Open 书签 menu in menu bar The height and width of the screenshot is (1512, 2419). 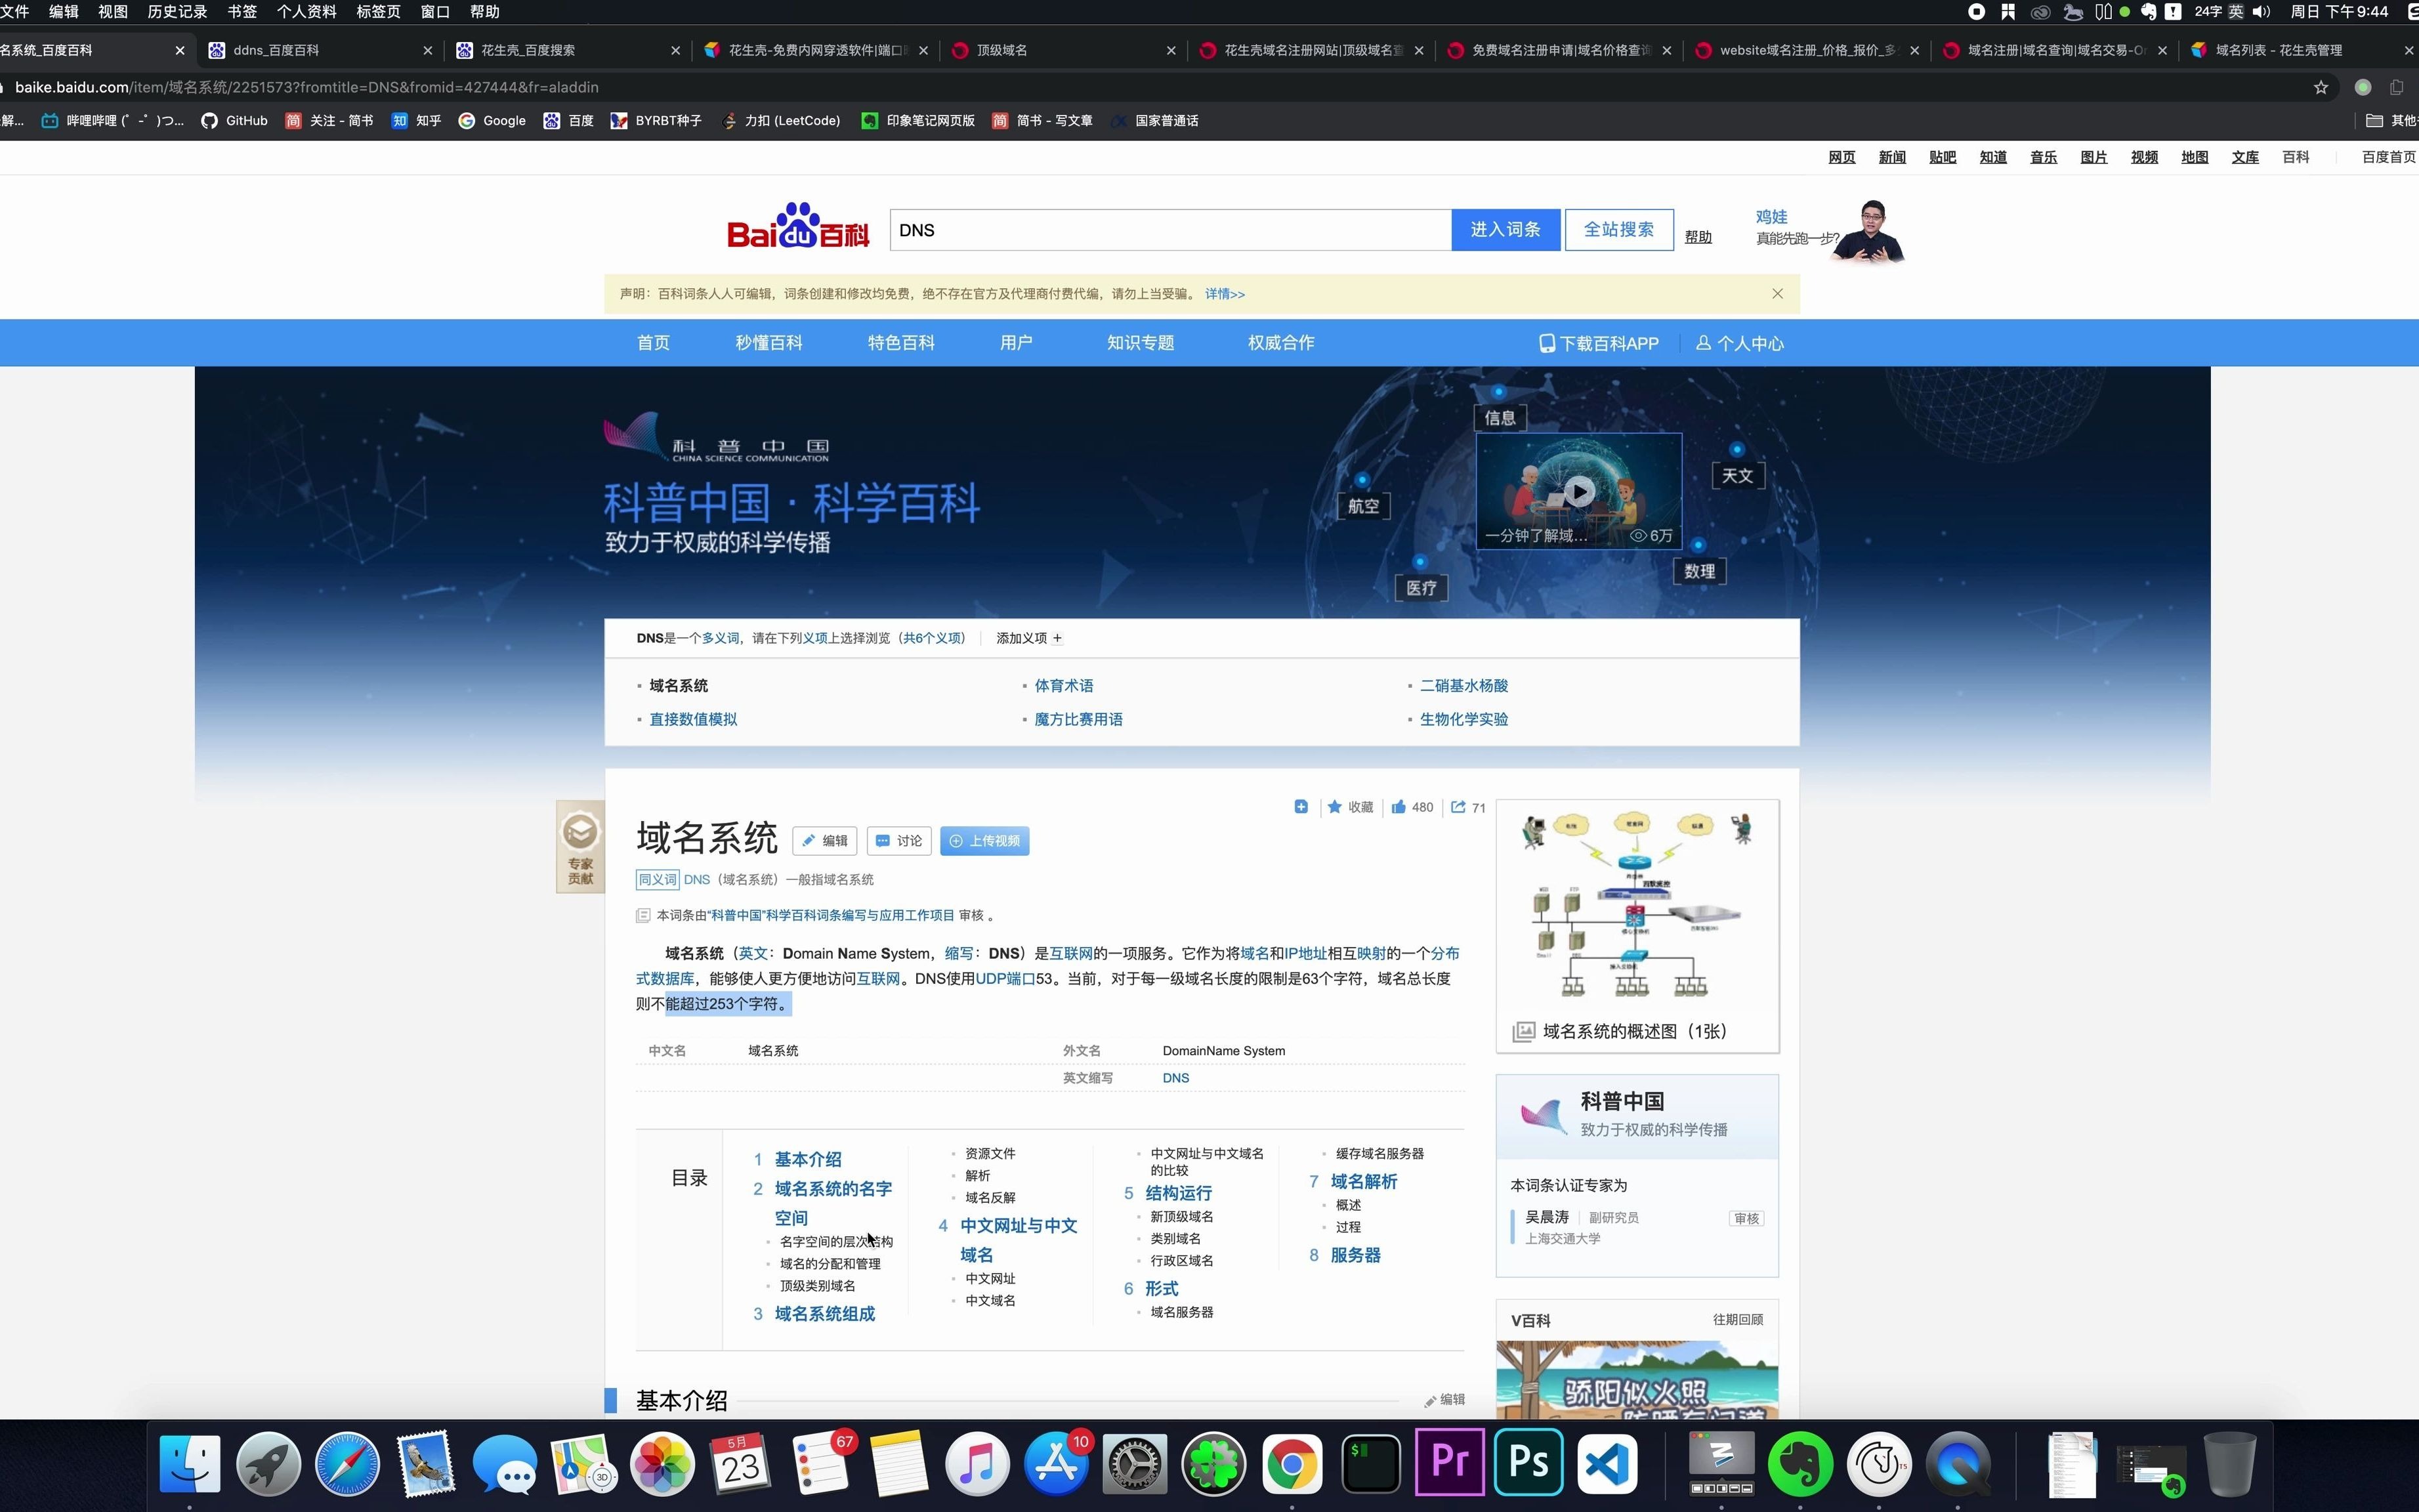pos(242,12)
